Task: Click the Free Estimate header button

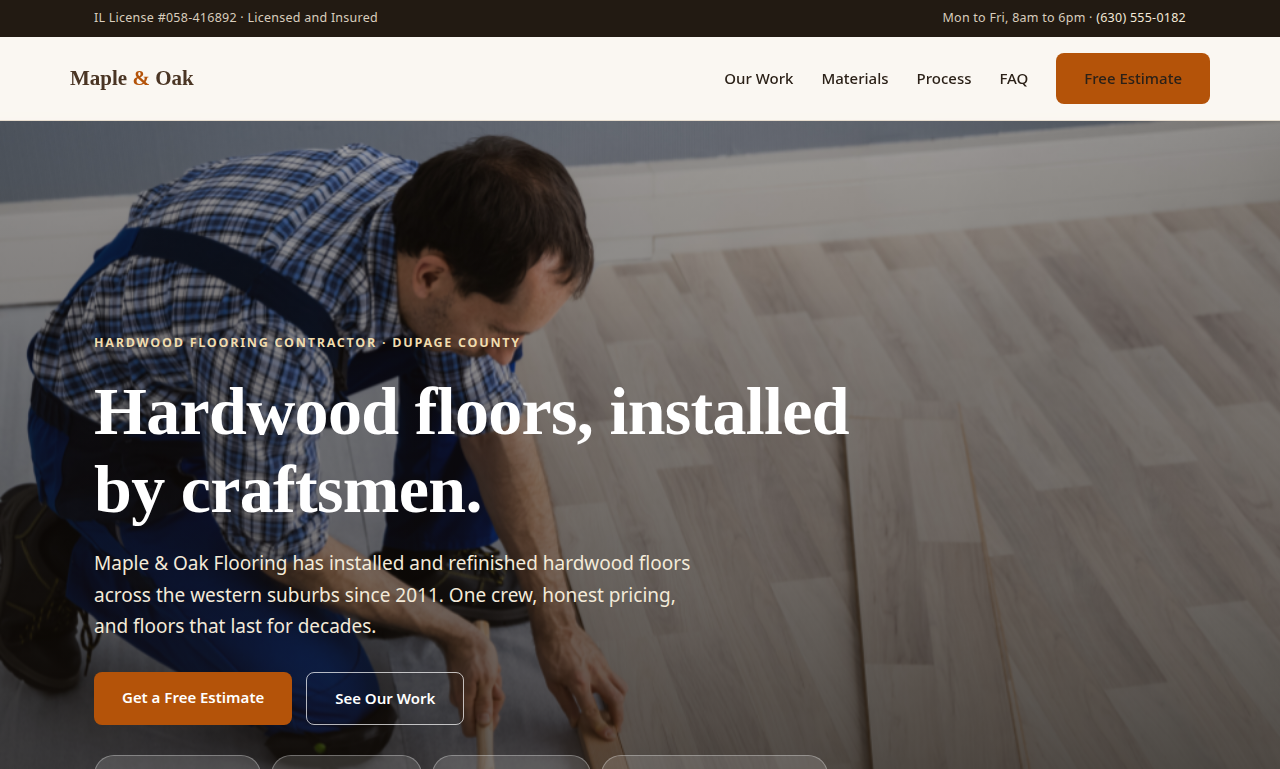Action: (1133, 79)
